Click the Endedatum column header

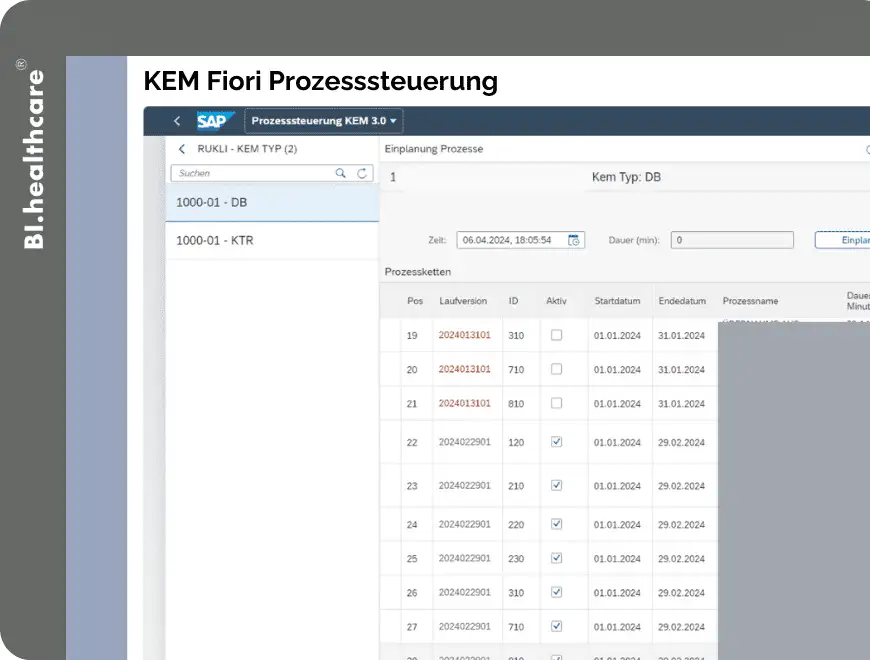pyautogui.click(x=682, y=301)
